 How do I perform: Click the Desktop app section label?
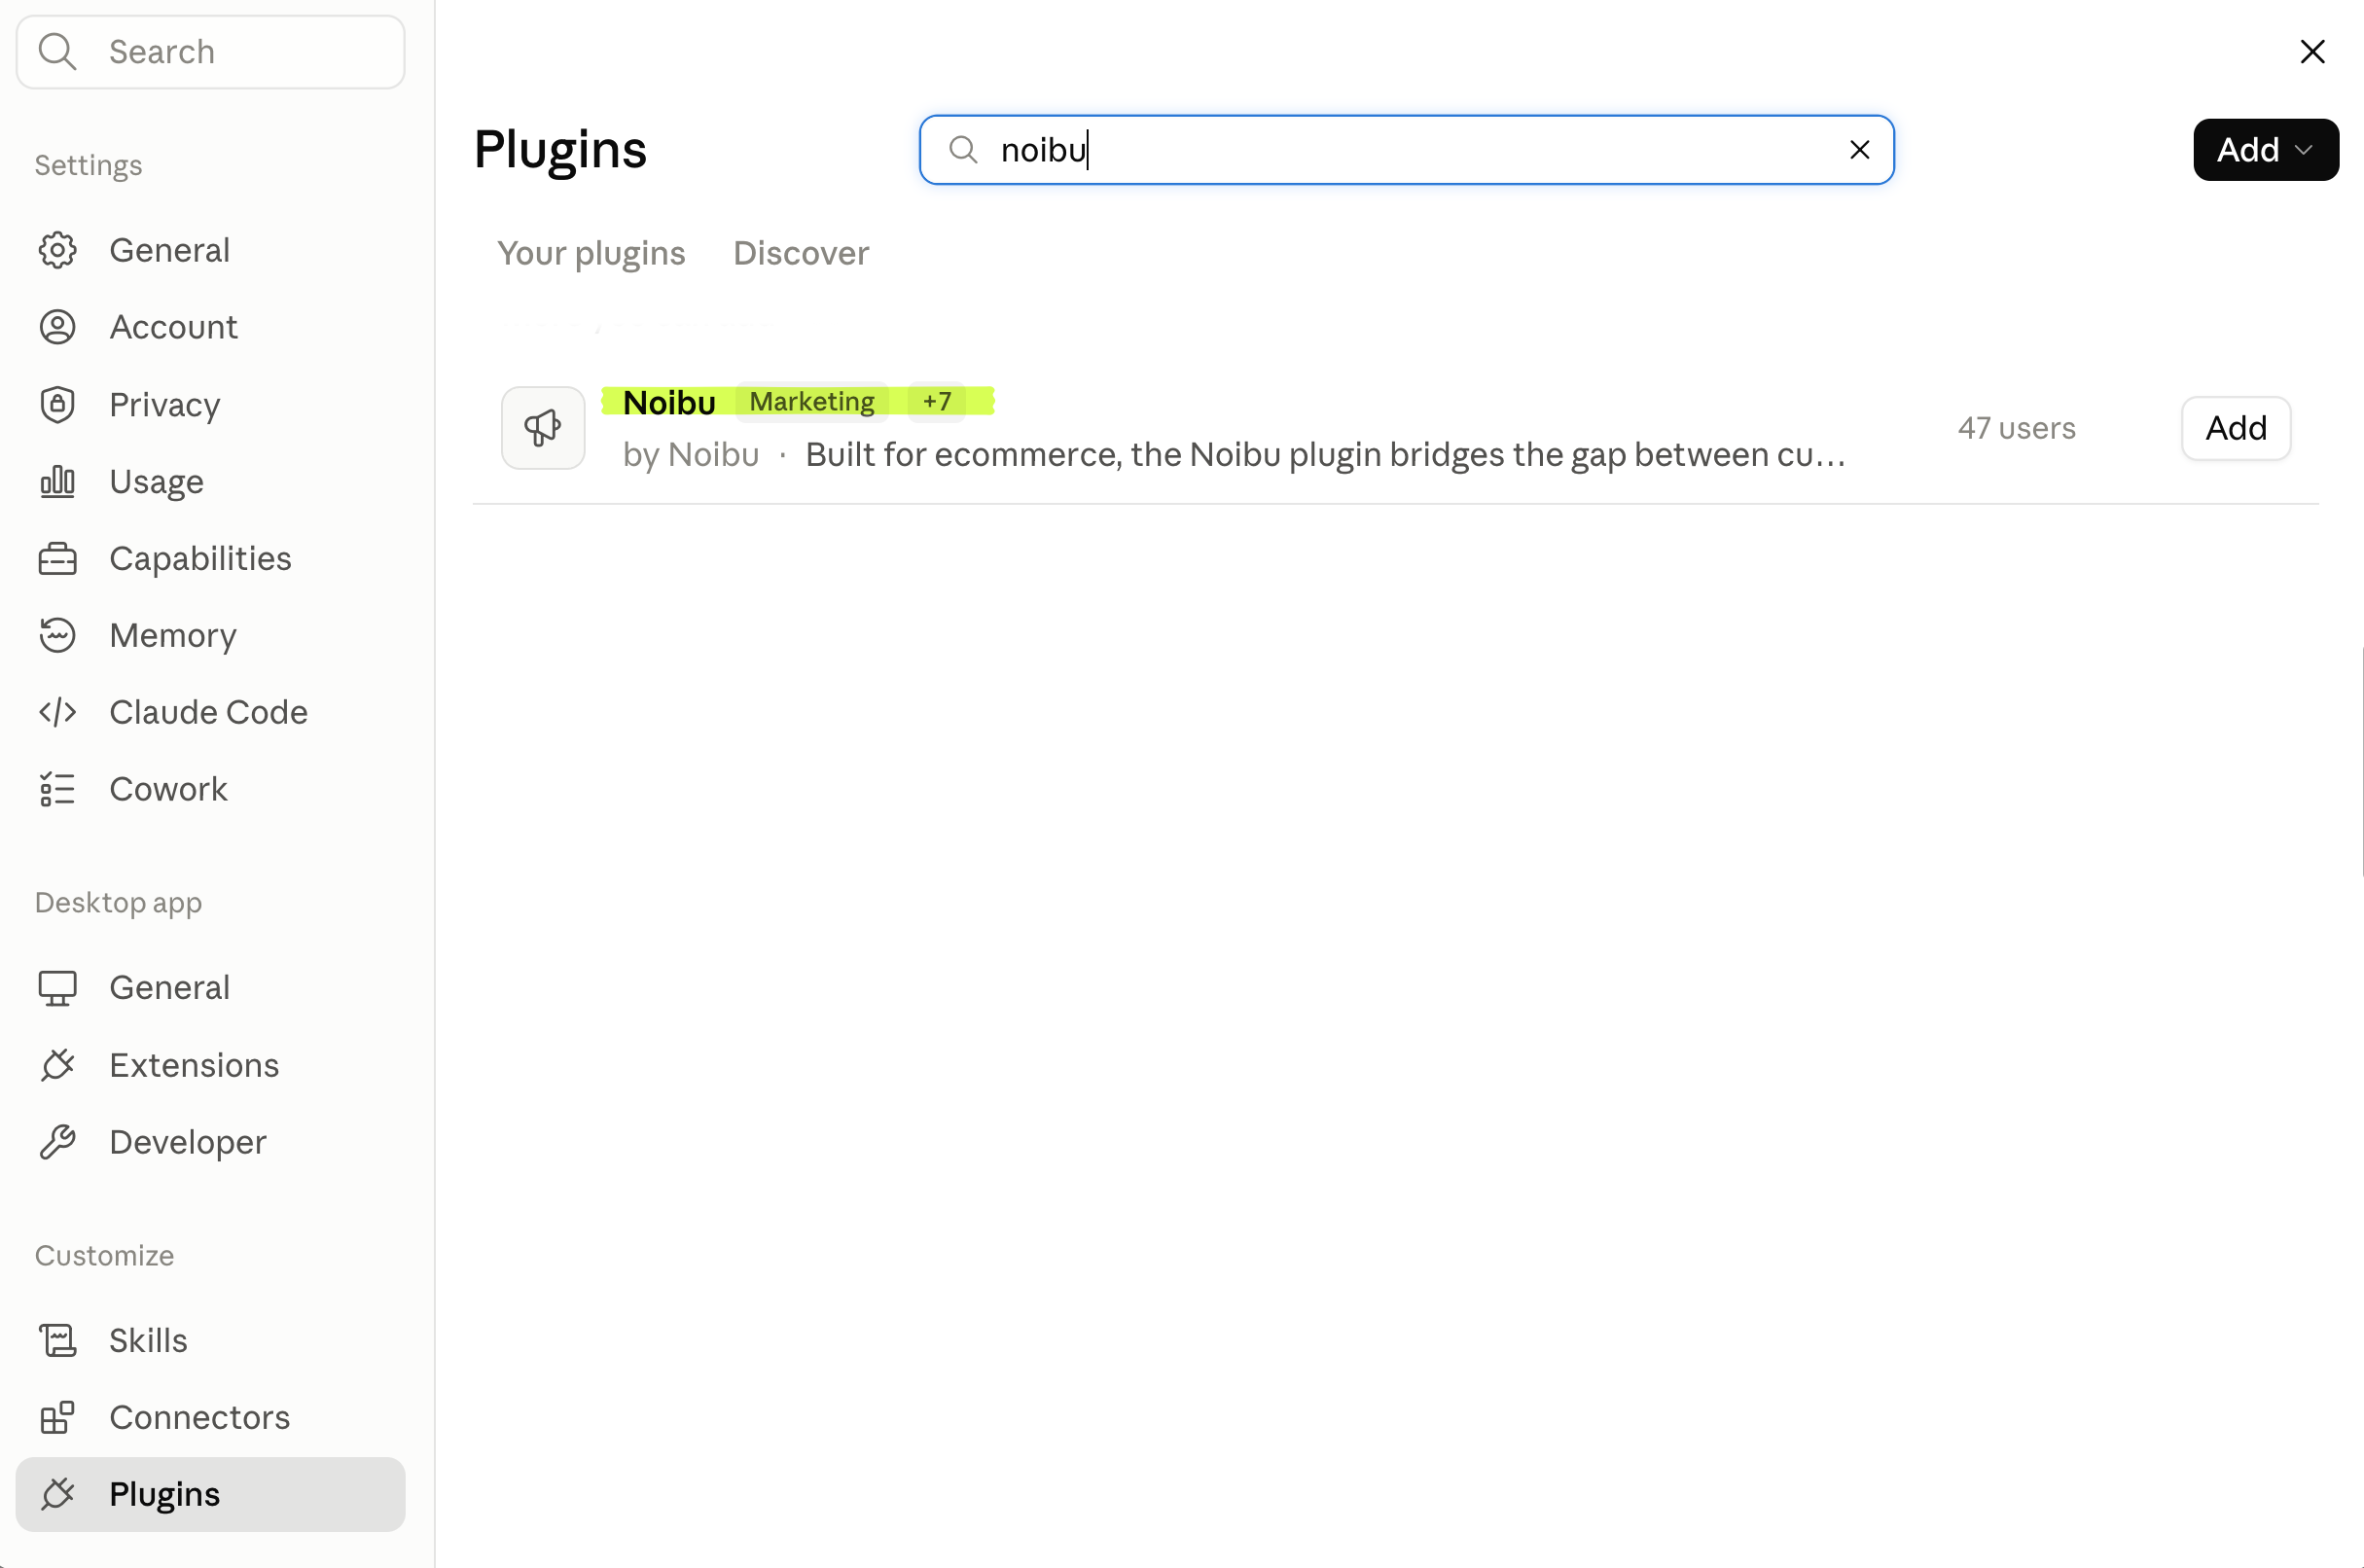(x=119, y=903)
